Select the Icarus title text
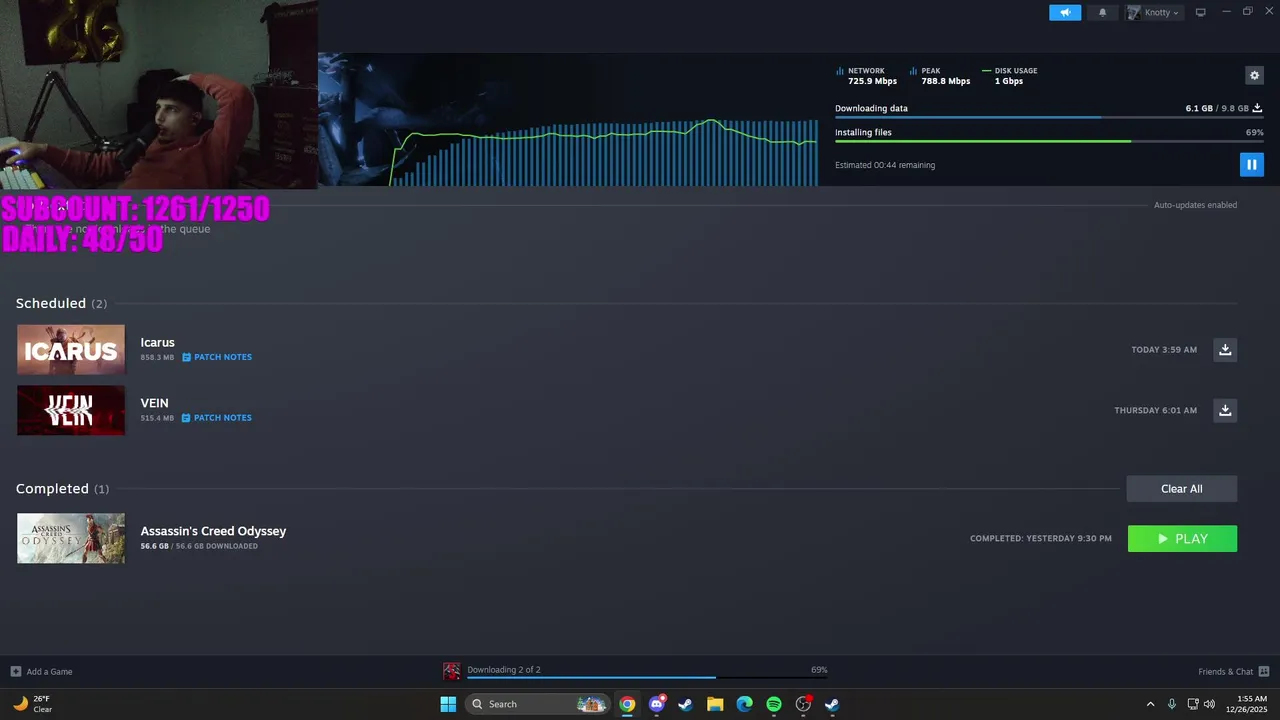This screenshot has width=1280, height=720. pos(157,342)
